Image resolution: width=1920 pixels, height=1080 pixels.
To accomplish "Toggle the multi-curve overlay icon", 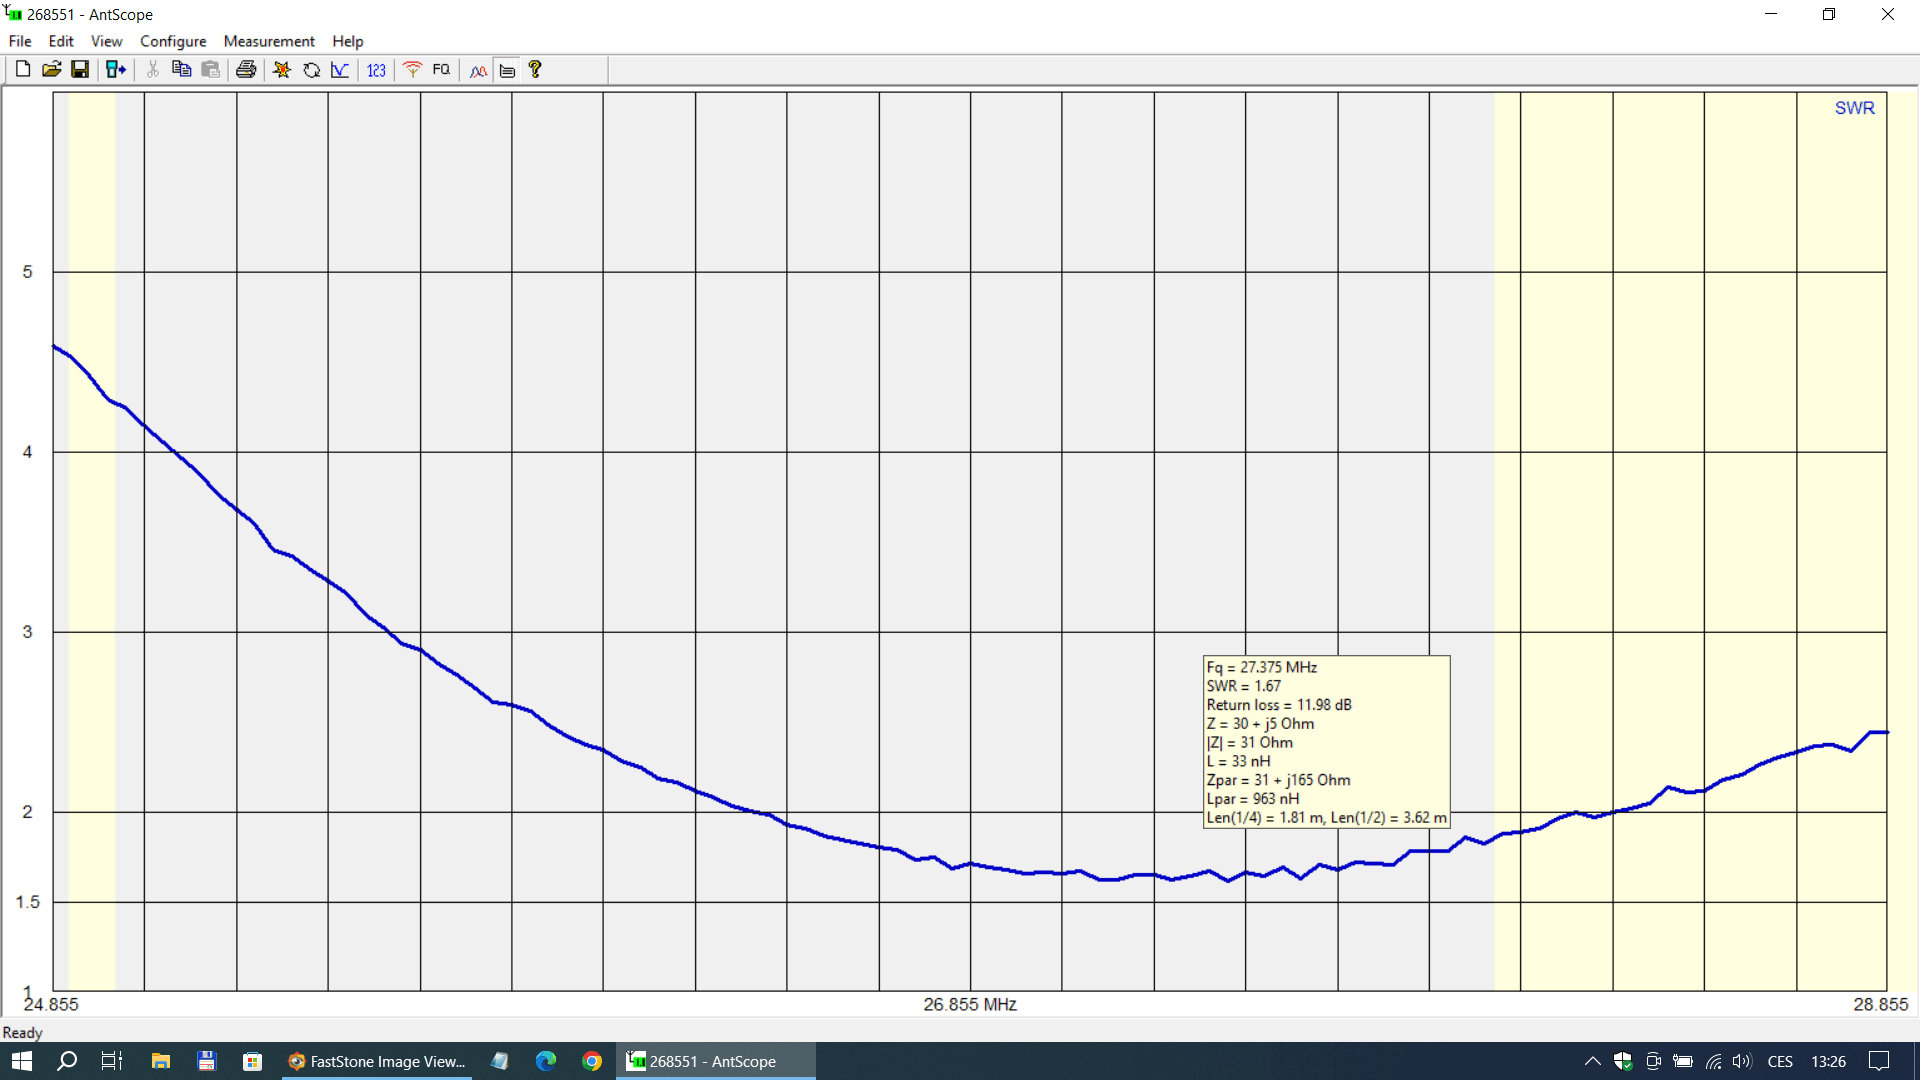I will [x=478, y=70].
